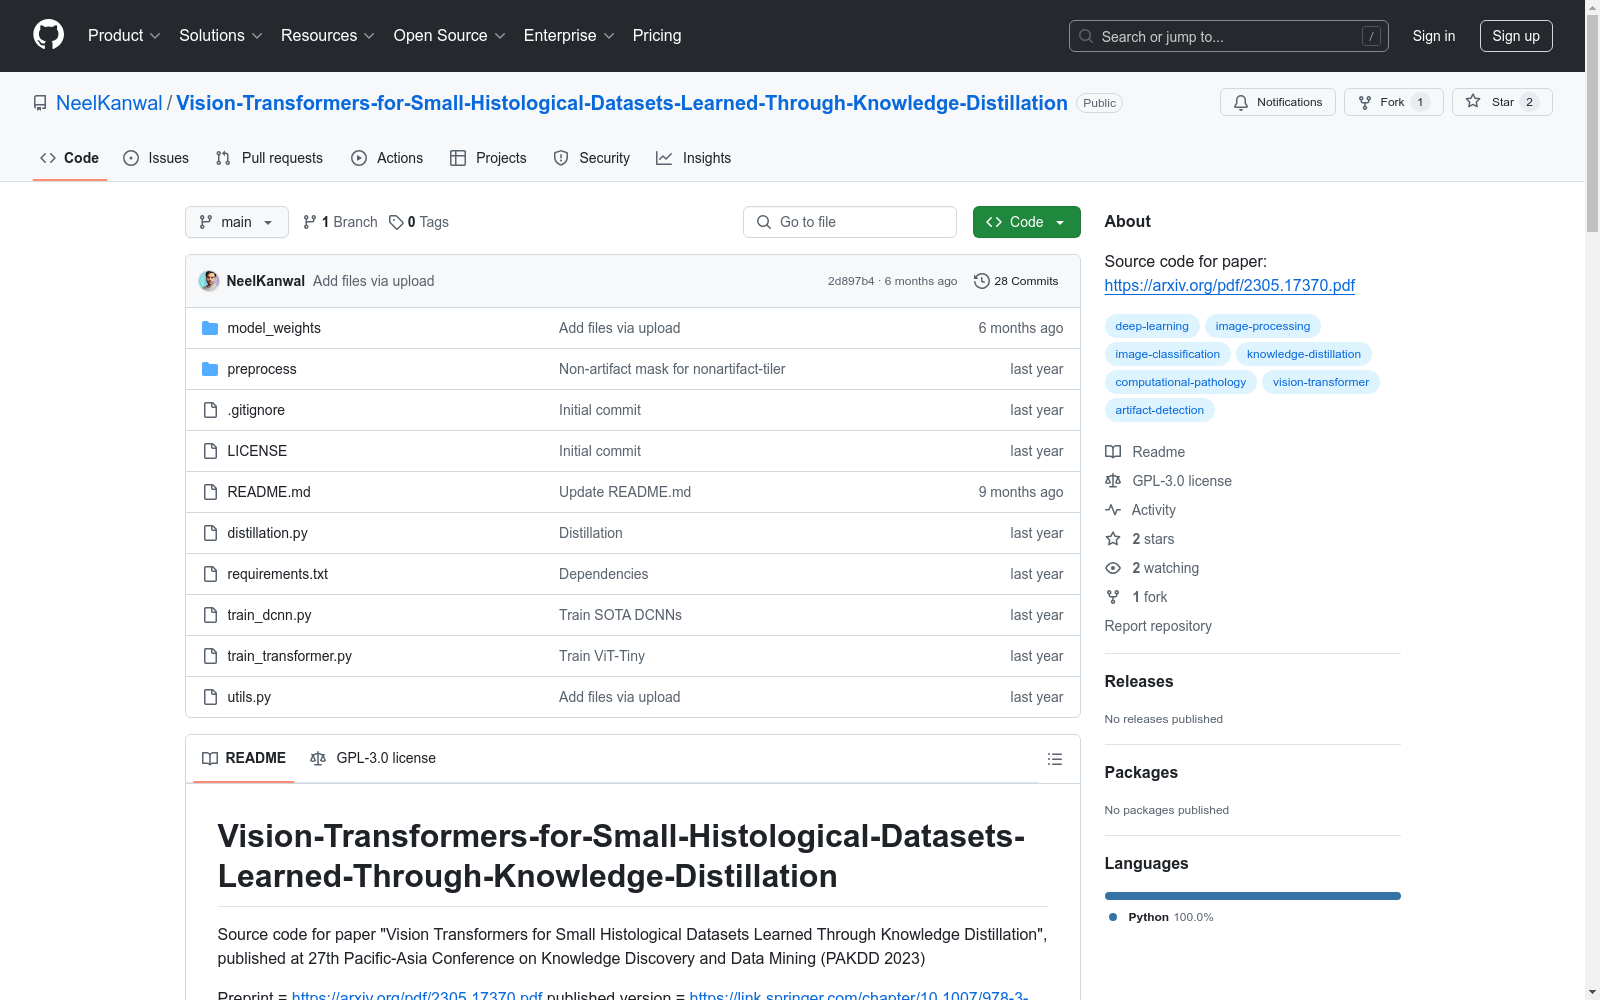The height and width of the screenshot is (1000, 1600).
Task: Open the Actions tab
Action: [x=387, y=158]
